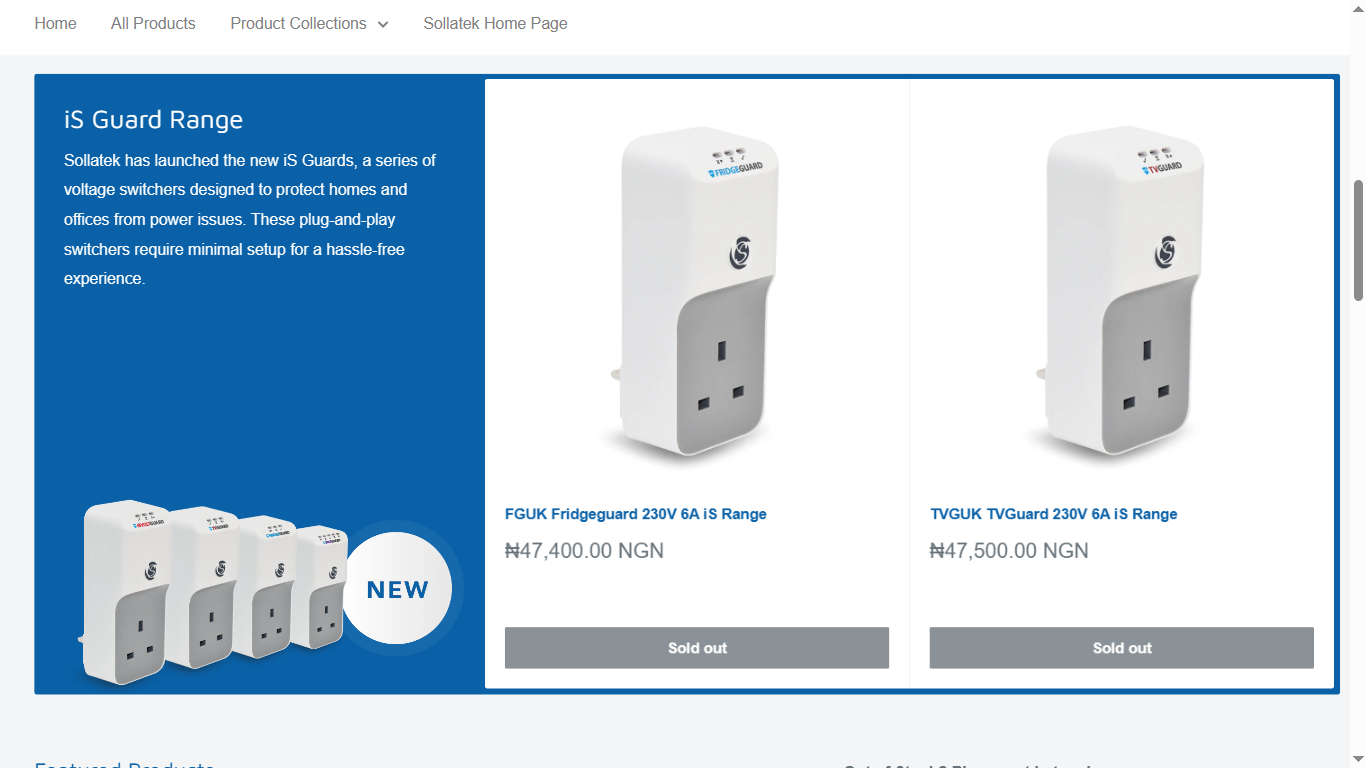Image resolution: width=1366 pixels, height=768 pixels.
Task: Click the Sold out button under Fridgeguard
Action: coord(697,648)
